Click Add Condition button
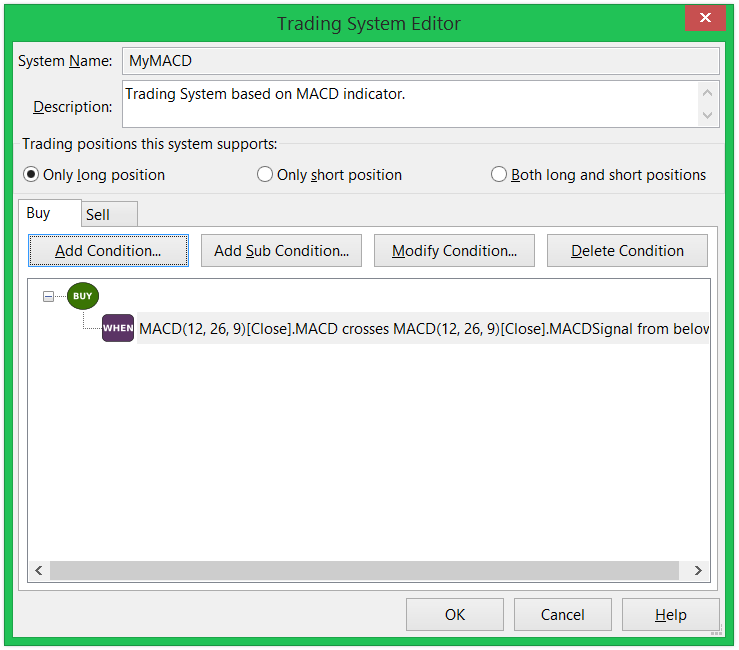Screen dimensions: 739x650 coord(108,251)
